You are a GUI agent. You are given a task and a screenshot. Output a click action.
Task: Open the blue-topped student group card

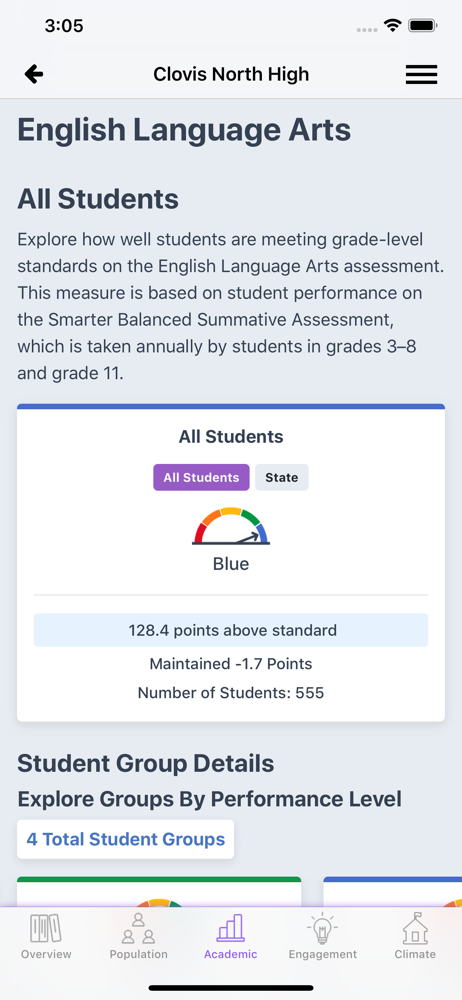click(x=392, y=892)
